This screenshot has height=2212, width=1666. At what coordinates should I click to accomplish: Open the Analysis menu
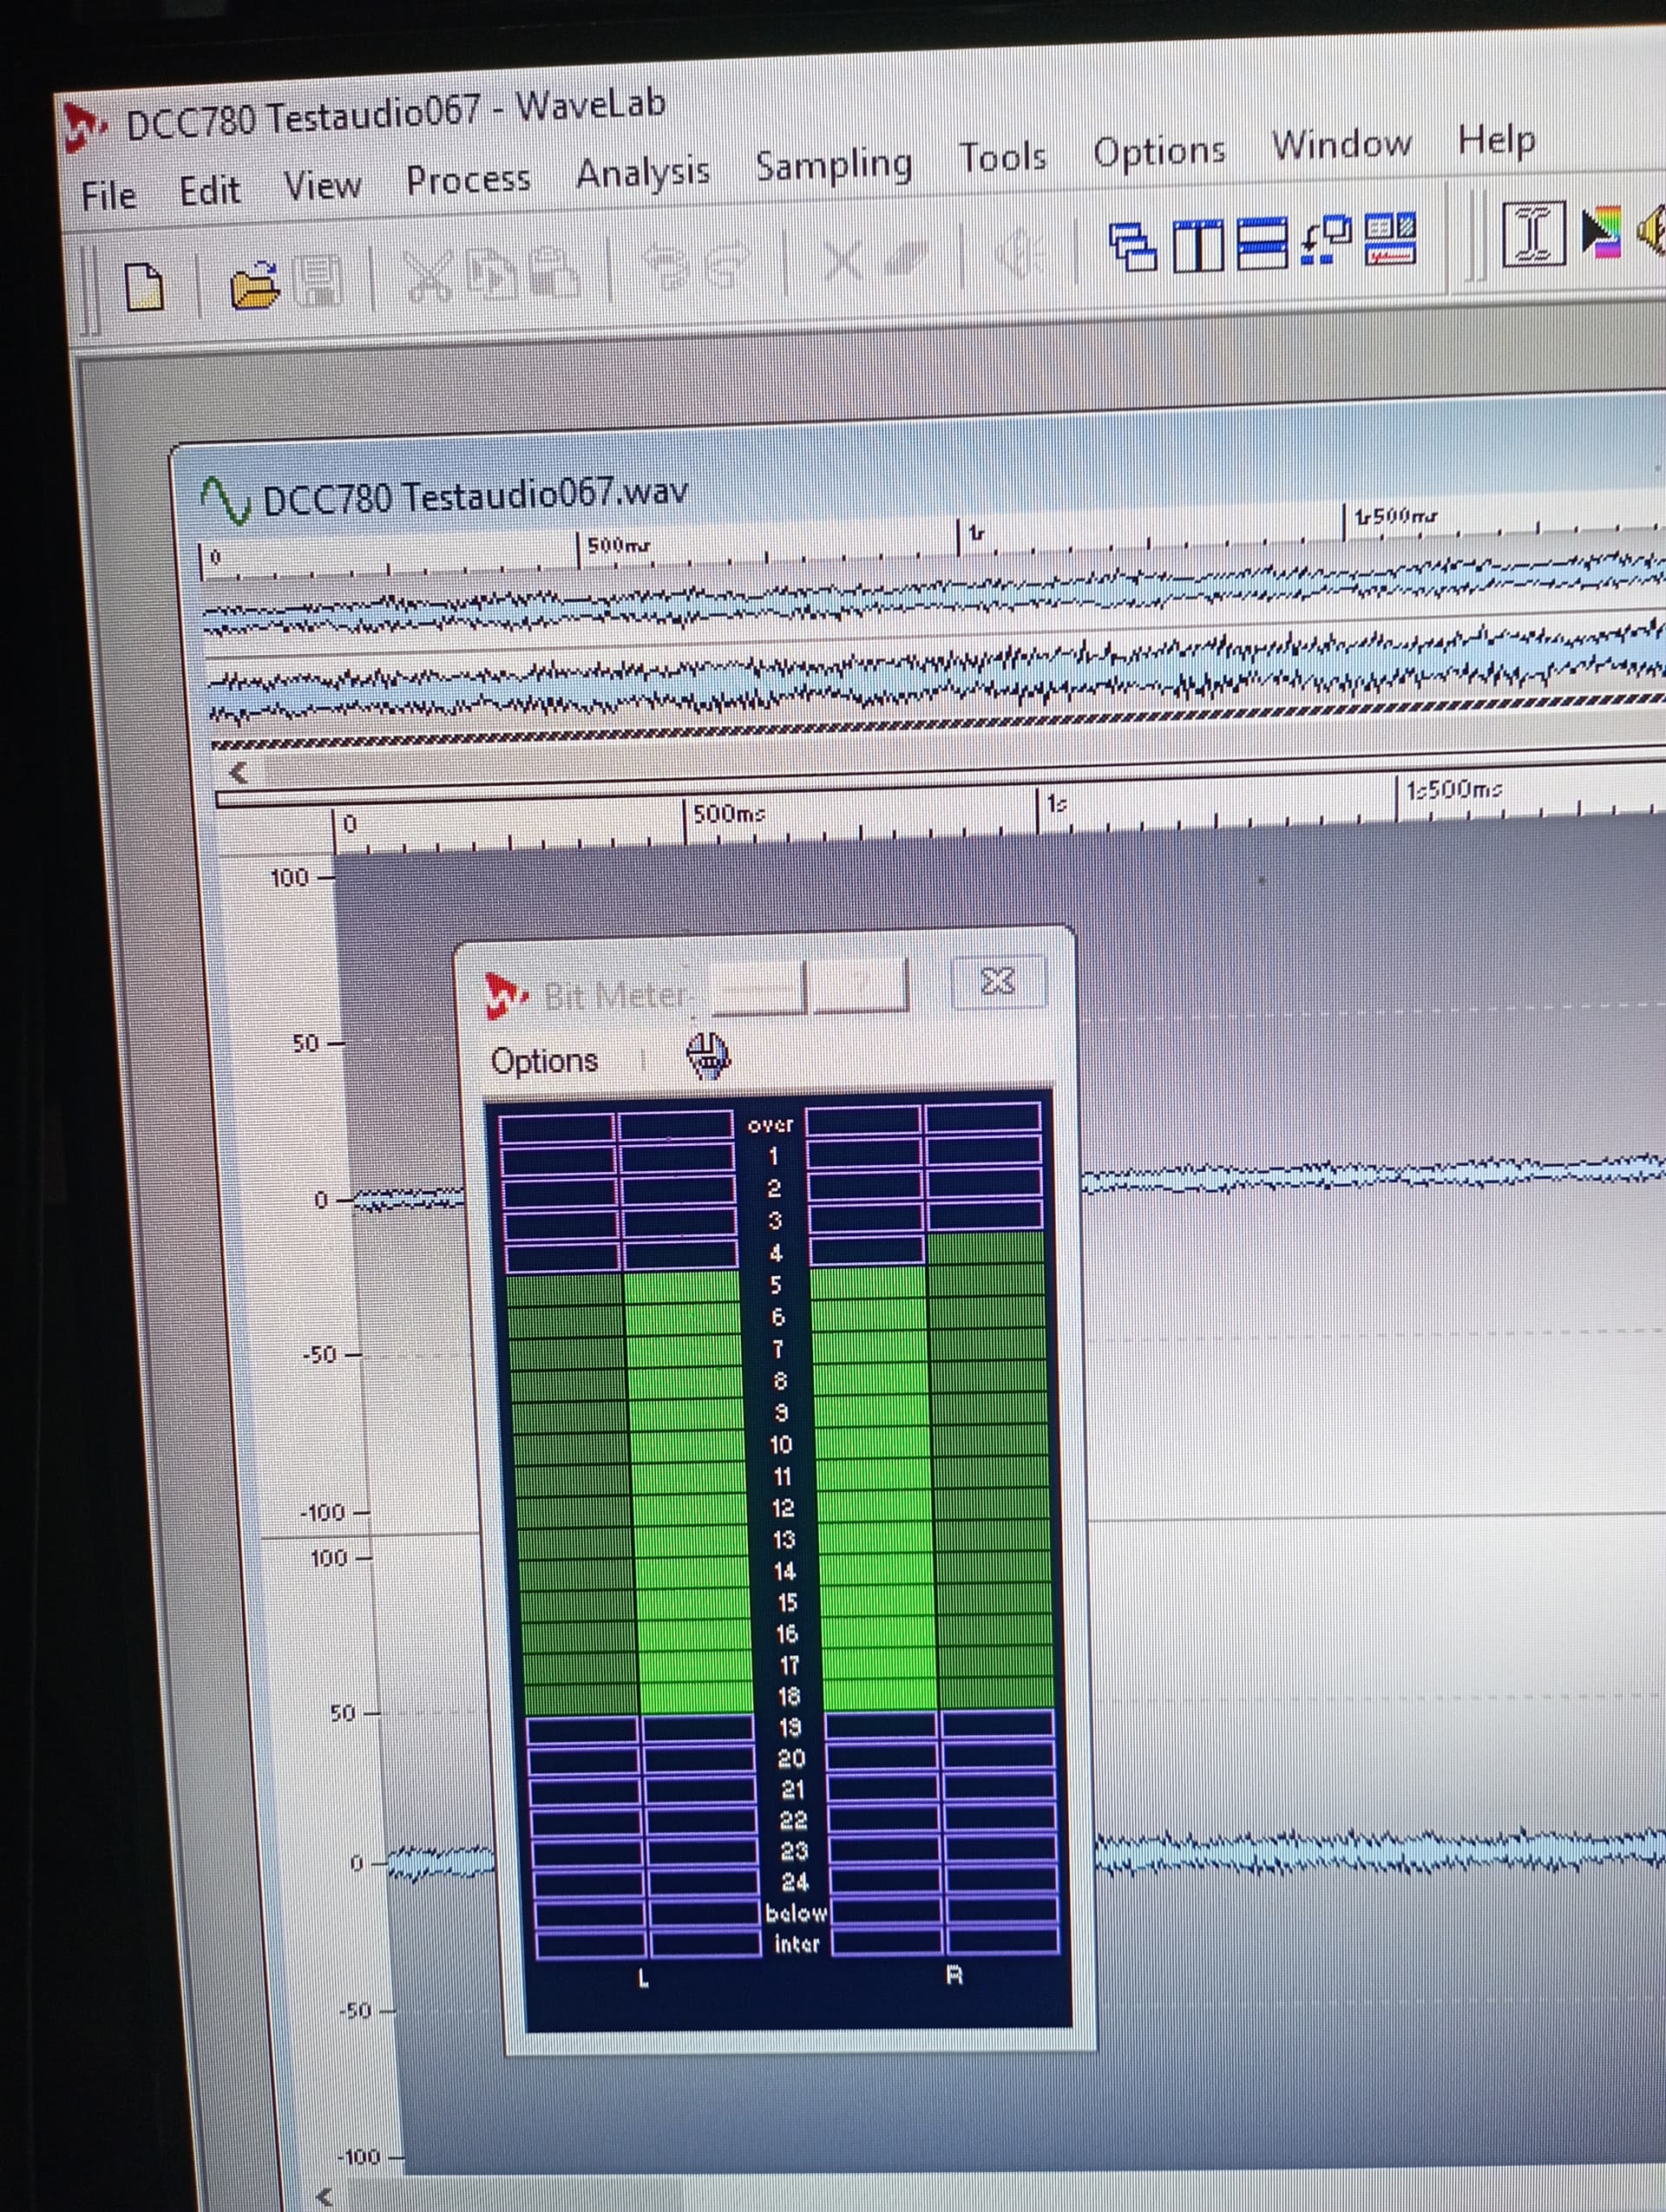pyautogui.click(x=642, y=173)
